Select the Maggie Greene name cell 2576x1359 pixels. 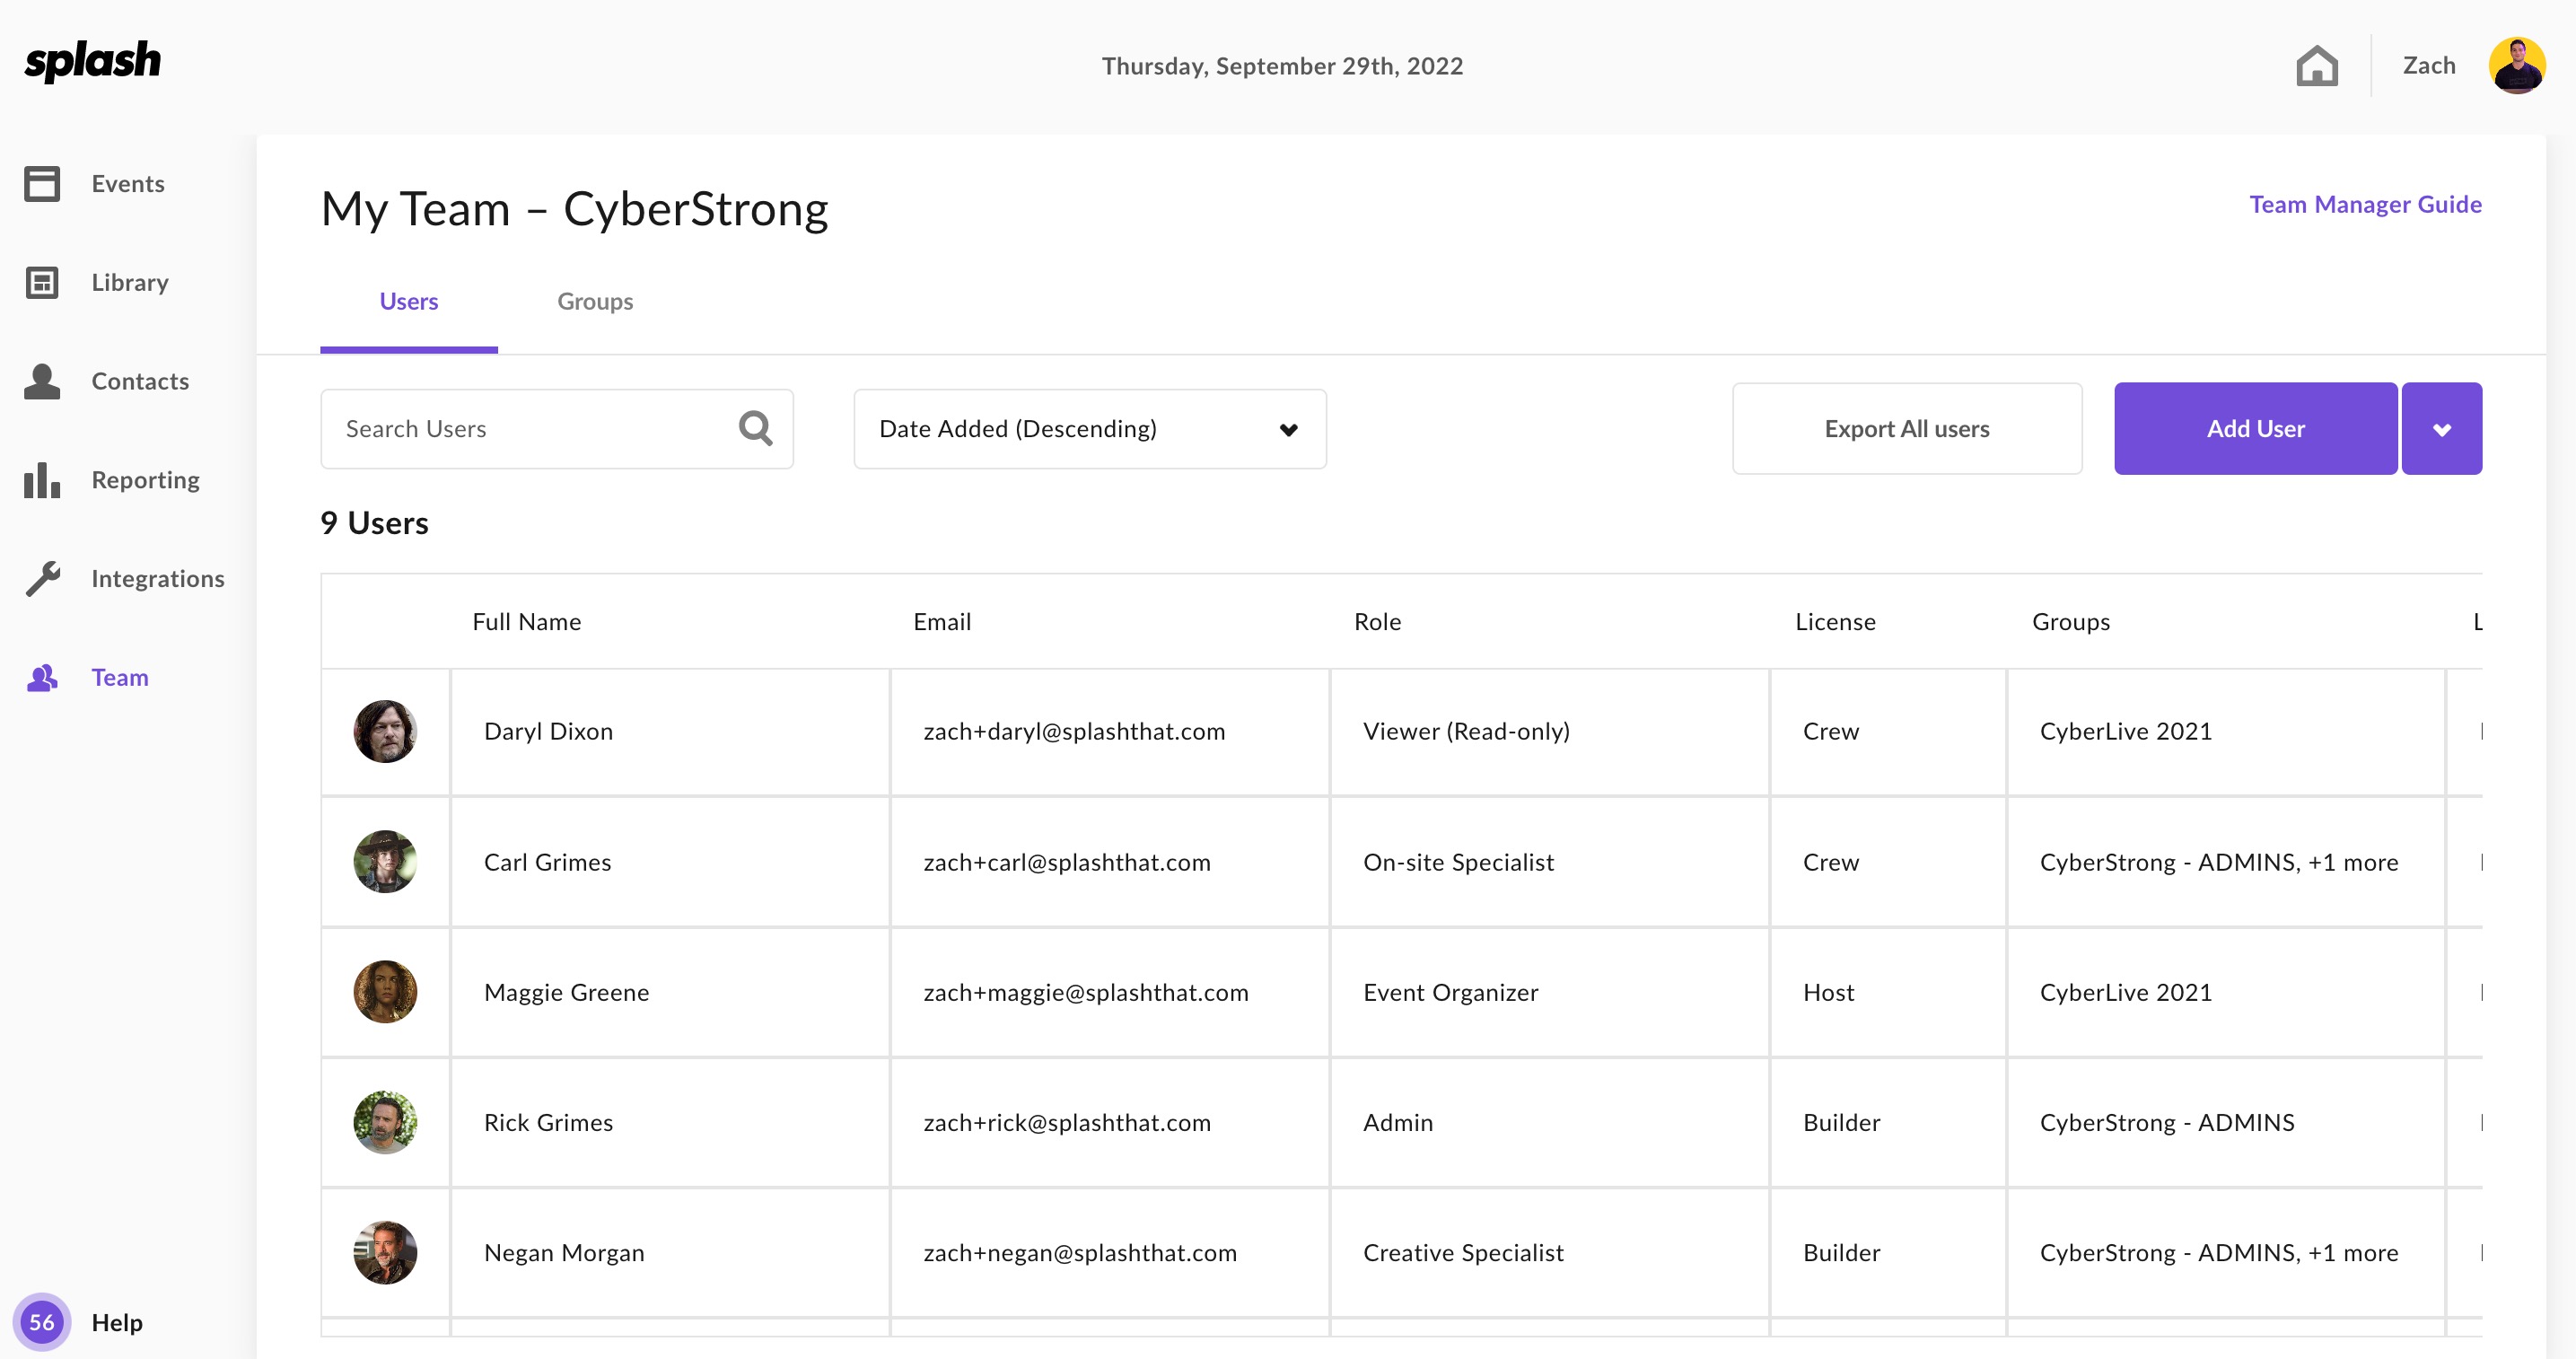click(x=670, y=992)
